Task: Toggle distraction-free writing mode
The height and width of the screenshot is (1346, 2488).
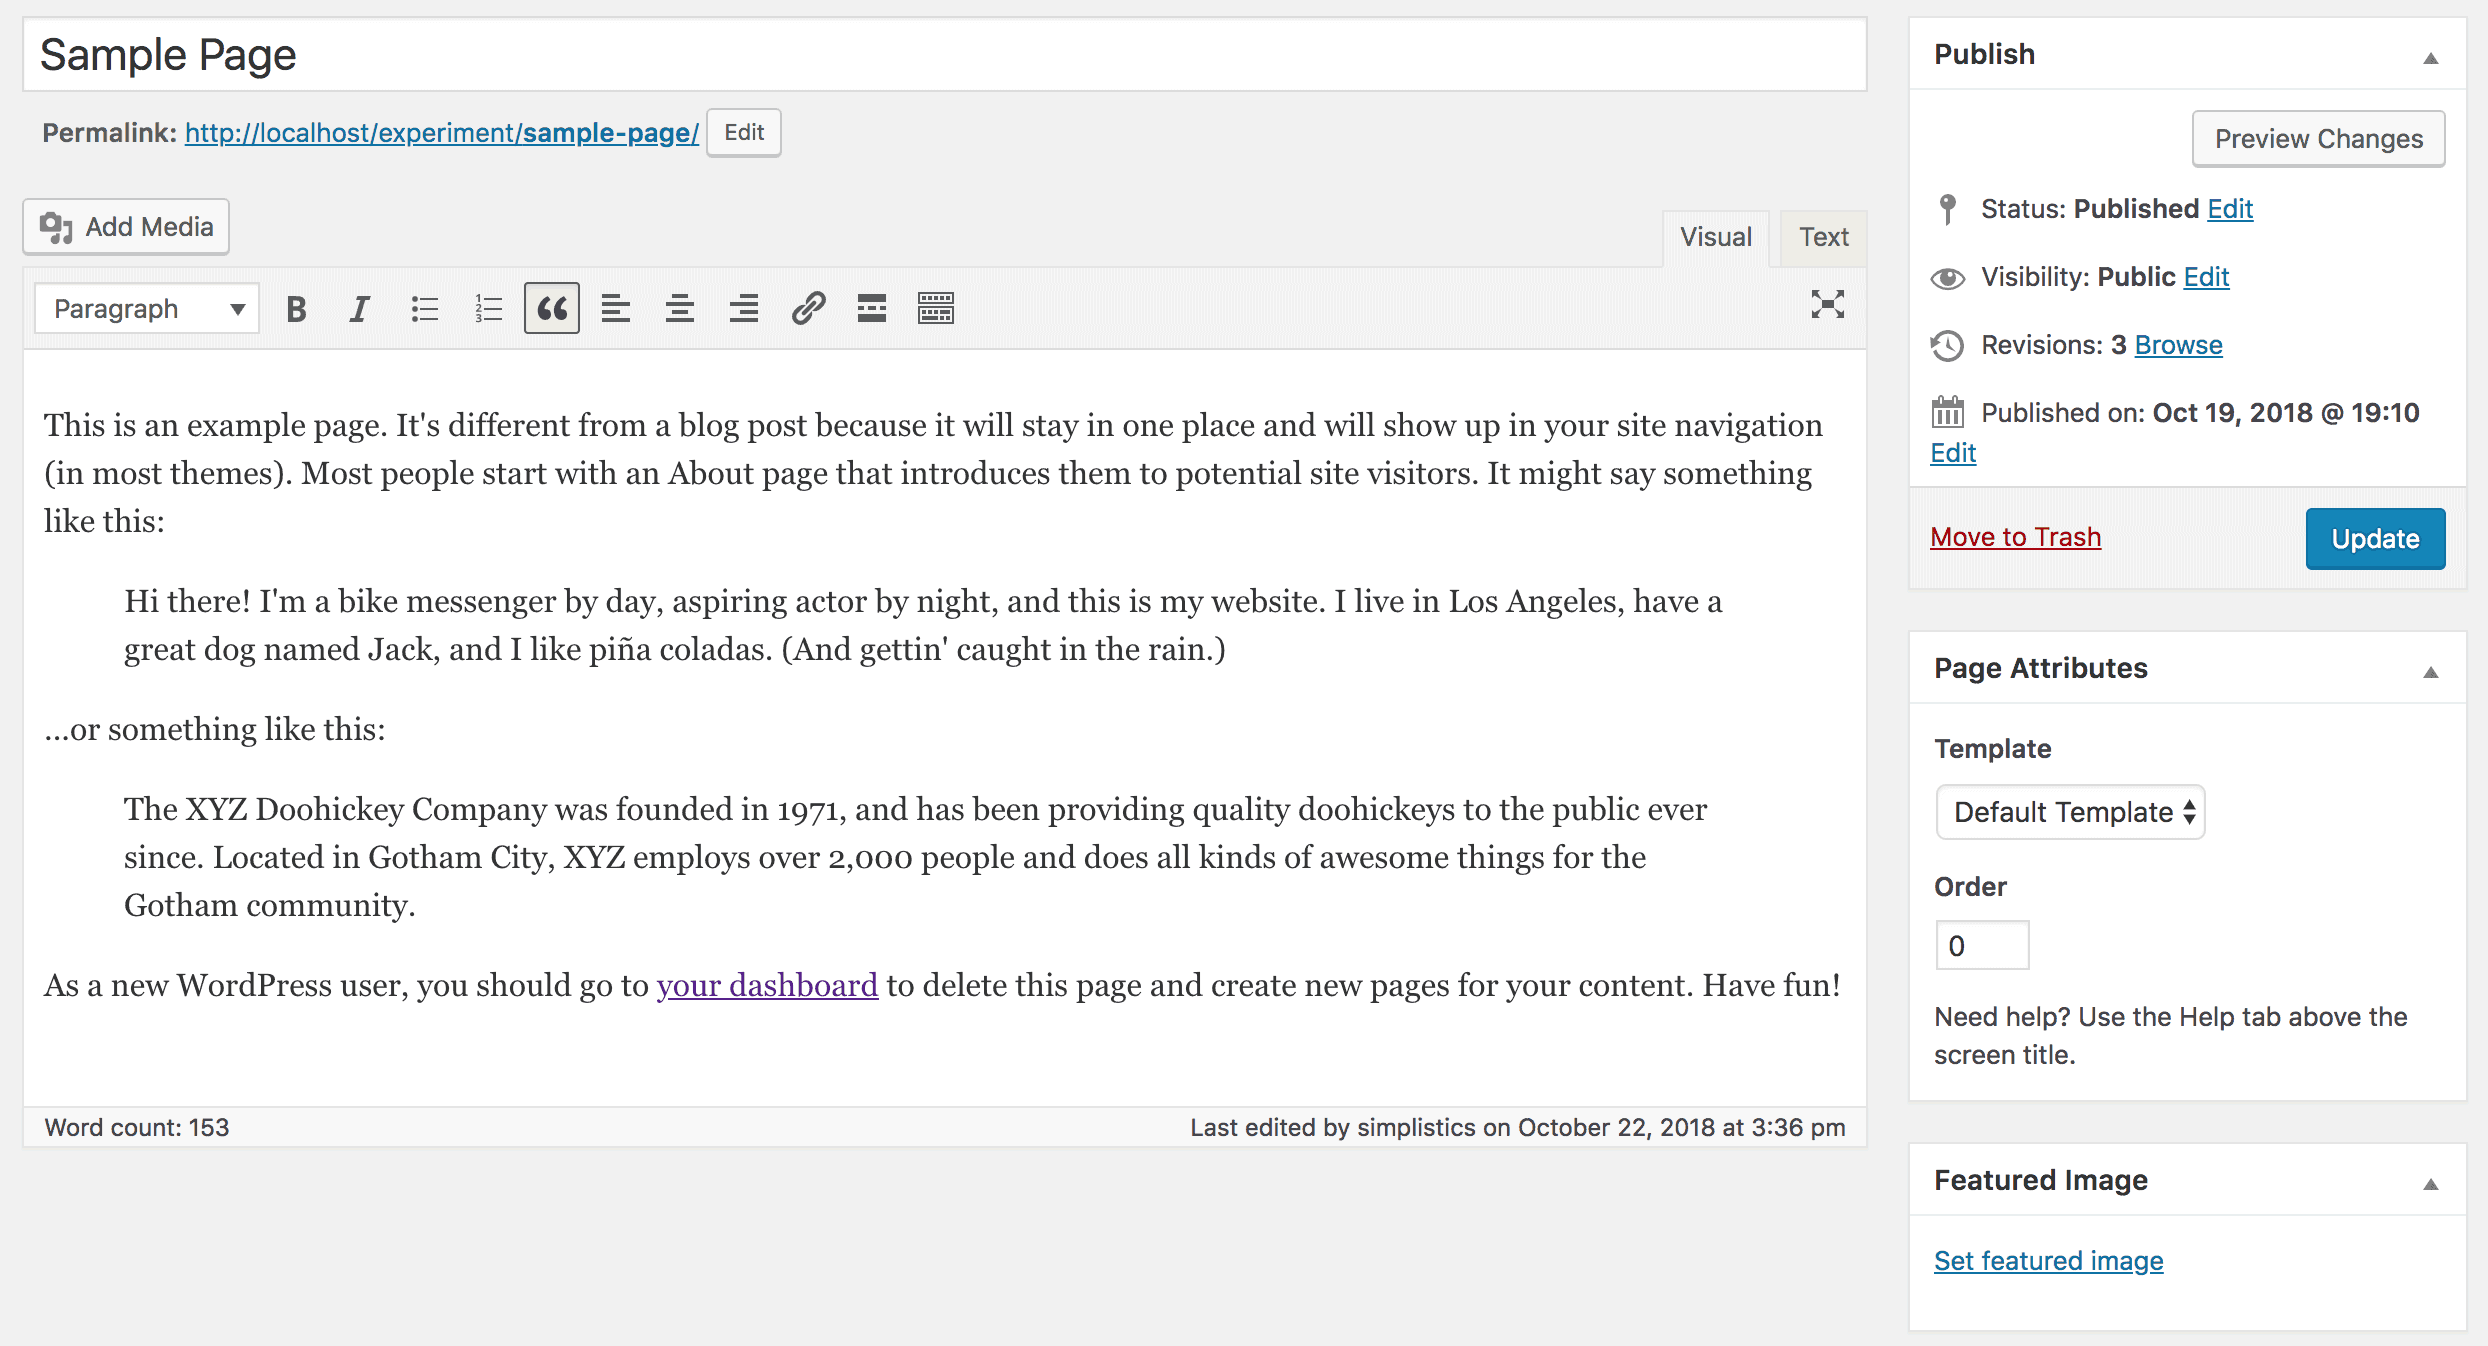Action: (x=1827, y=305)
